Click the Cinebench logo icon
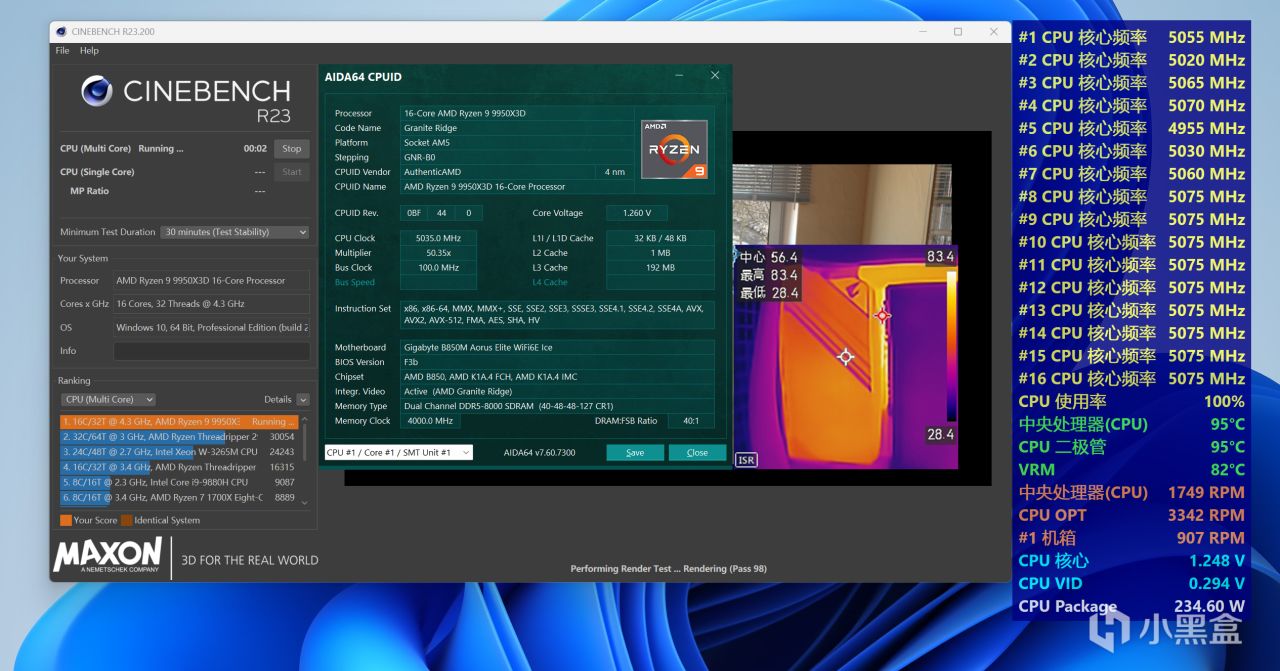The image size is (1280, 671). tap(97, 91)
